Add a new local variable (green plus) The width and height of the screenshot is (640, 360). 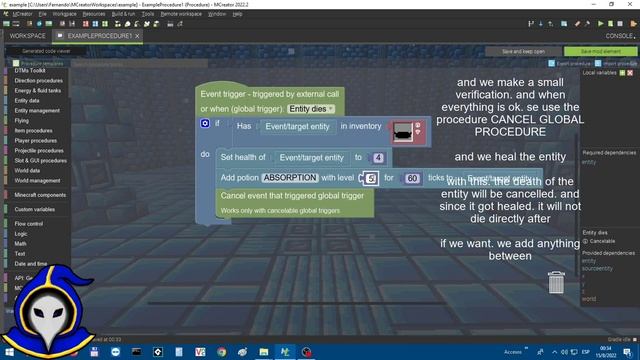click(622, 73)
